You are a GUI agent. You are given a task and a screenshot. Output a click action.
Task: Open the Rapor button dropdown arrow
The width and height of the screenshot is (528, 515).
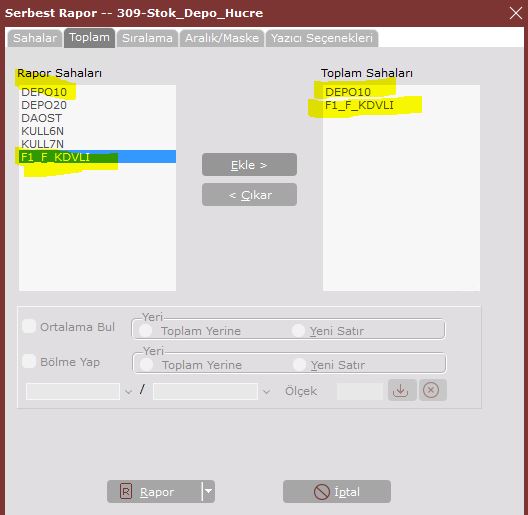coord(208,491)
